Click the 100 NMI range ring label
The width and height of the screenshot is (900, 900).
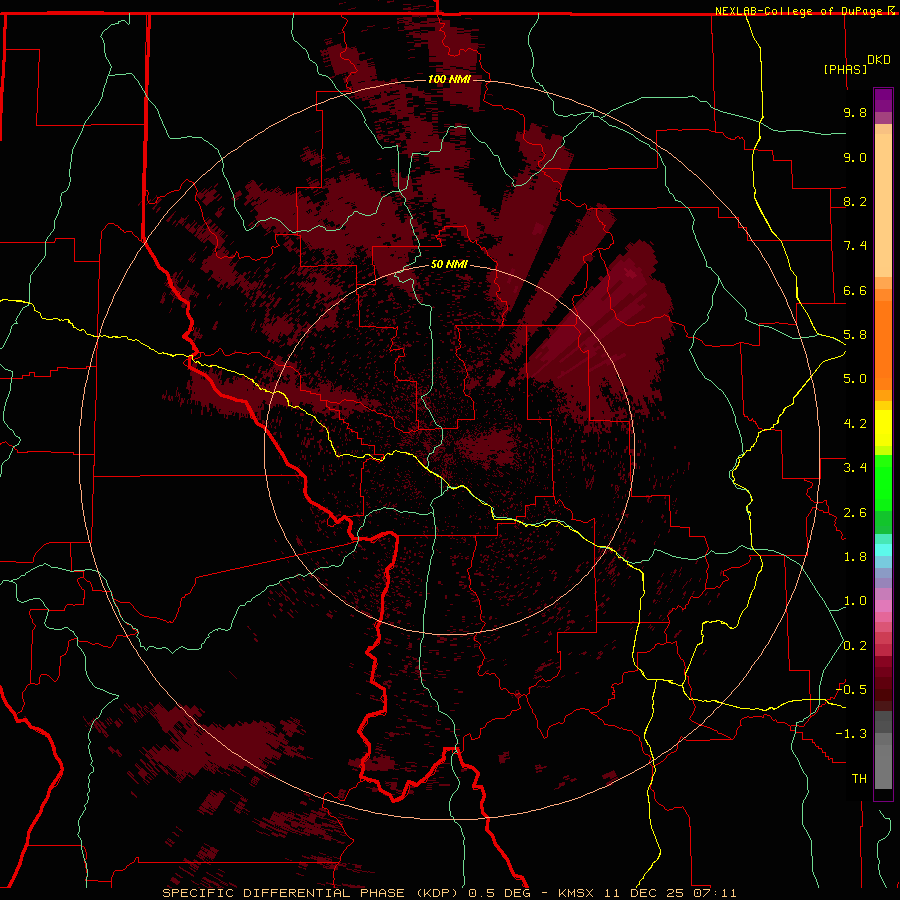coord(449,79)
